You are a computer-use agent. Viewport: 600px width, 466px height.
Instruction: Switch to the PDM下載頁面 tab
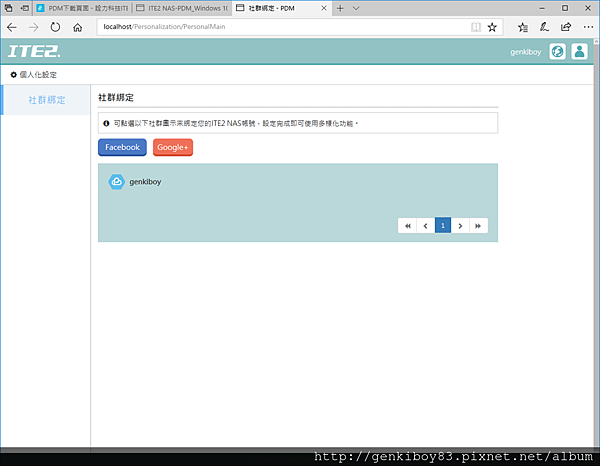(83, 8)
